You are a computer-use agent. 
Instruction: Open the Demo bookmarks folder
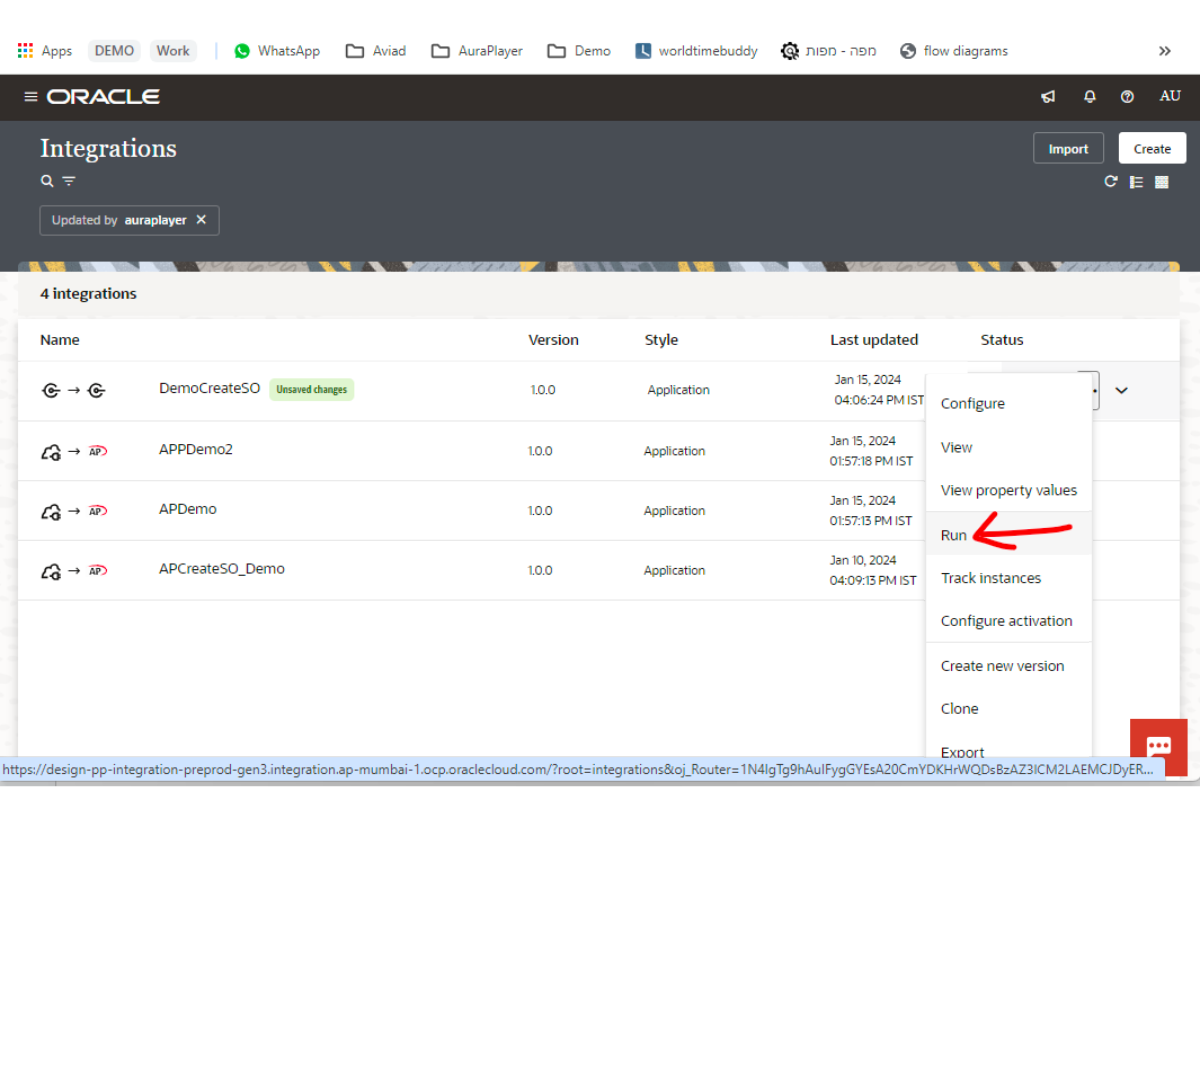(579, 51)
